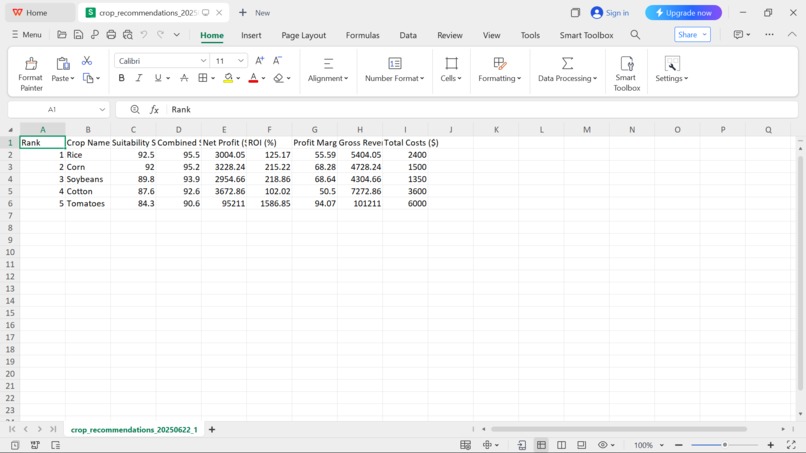This screenshot has height=453, width=806.
Task: Click the Upgrade now button
Action: pos(683,13)
